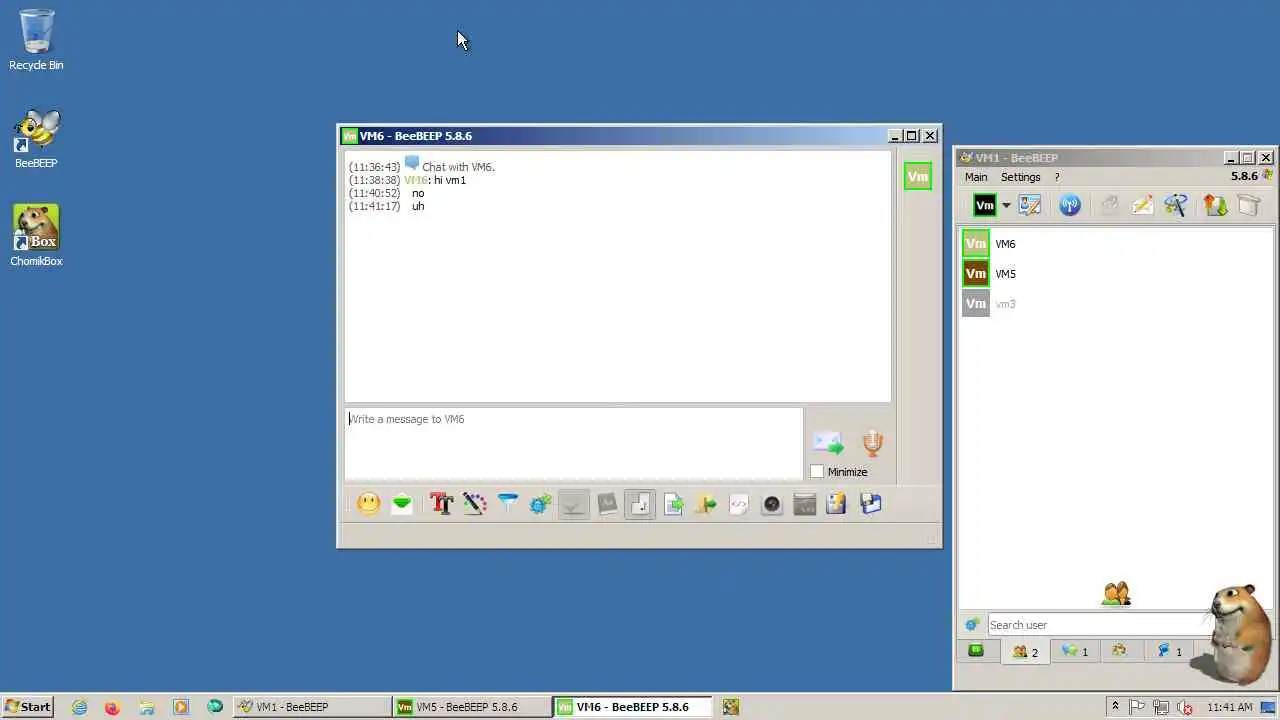Image resolution: width=1280 pixels, height=720 pixels.
Task: Expand the status dropdown arrow beside Vm avatar
Action: pyautogui.click(x=1006, y=205)
